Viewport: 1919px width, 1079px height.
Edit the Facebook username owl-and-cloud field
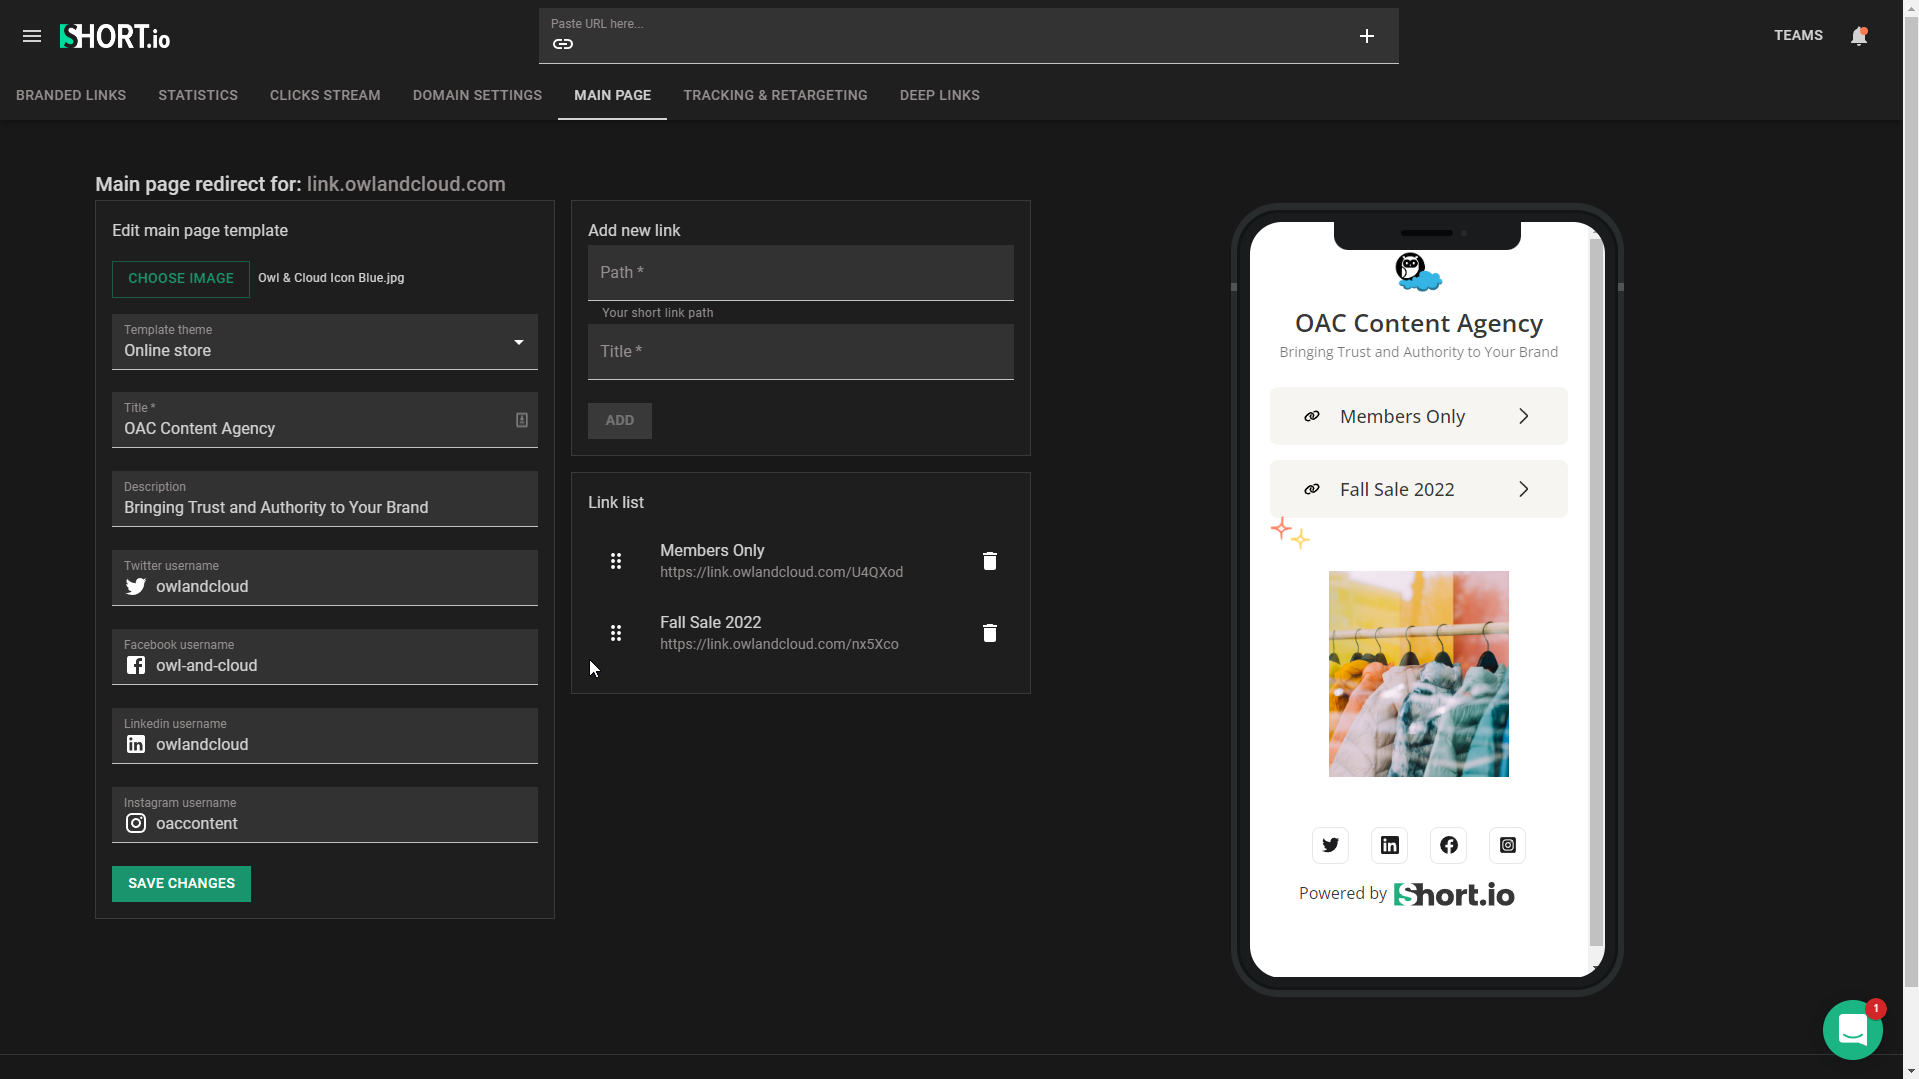(325, 657)
